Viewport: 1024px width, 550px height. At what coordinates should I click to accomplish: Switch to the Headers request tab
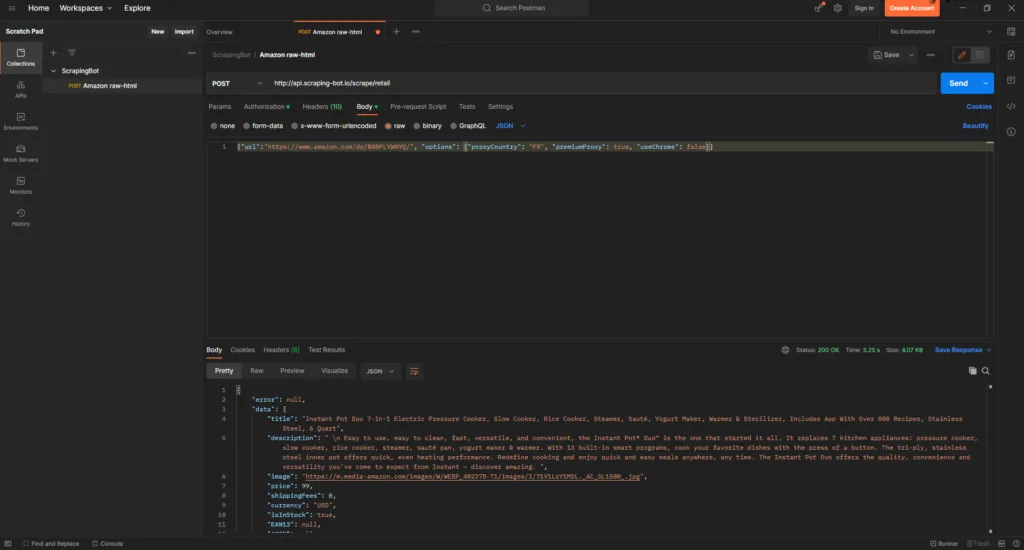coord(321,106)
